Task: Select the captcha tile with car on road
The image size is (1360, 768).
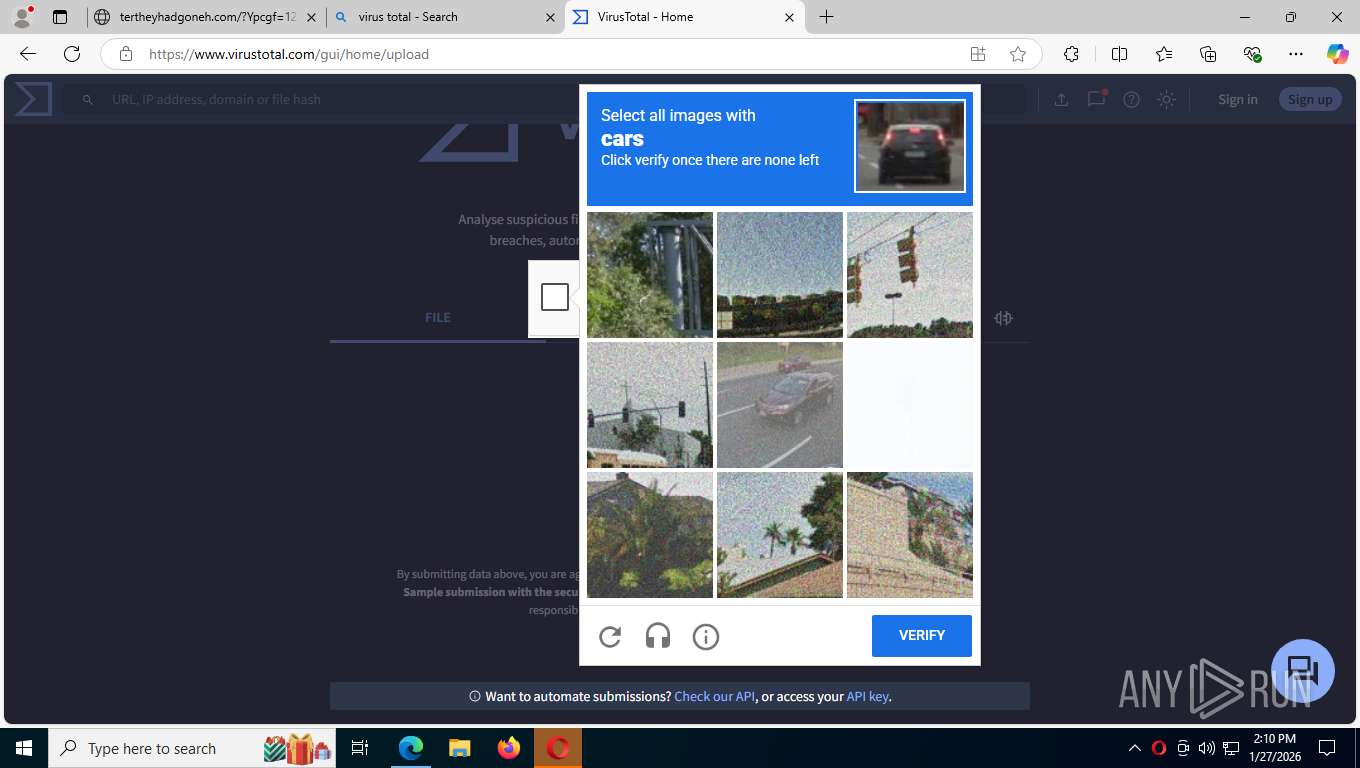Action: (780, 405)
